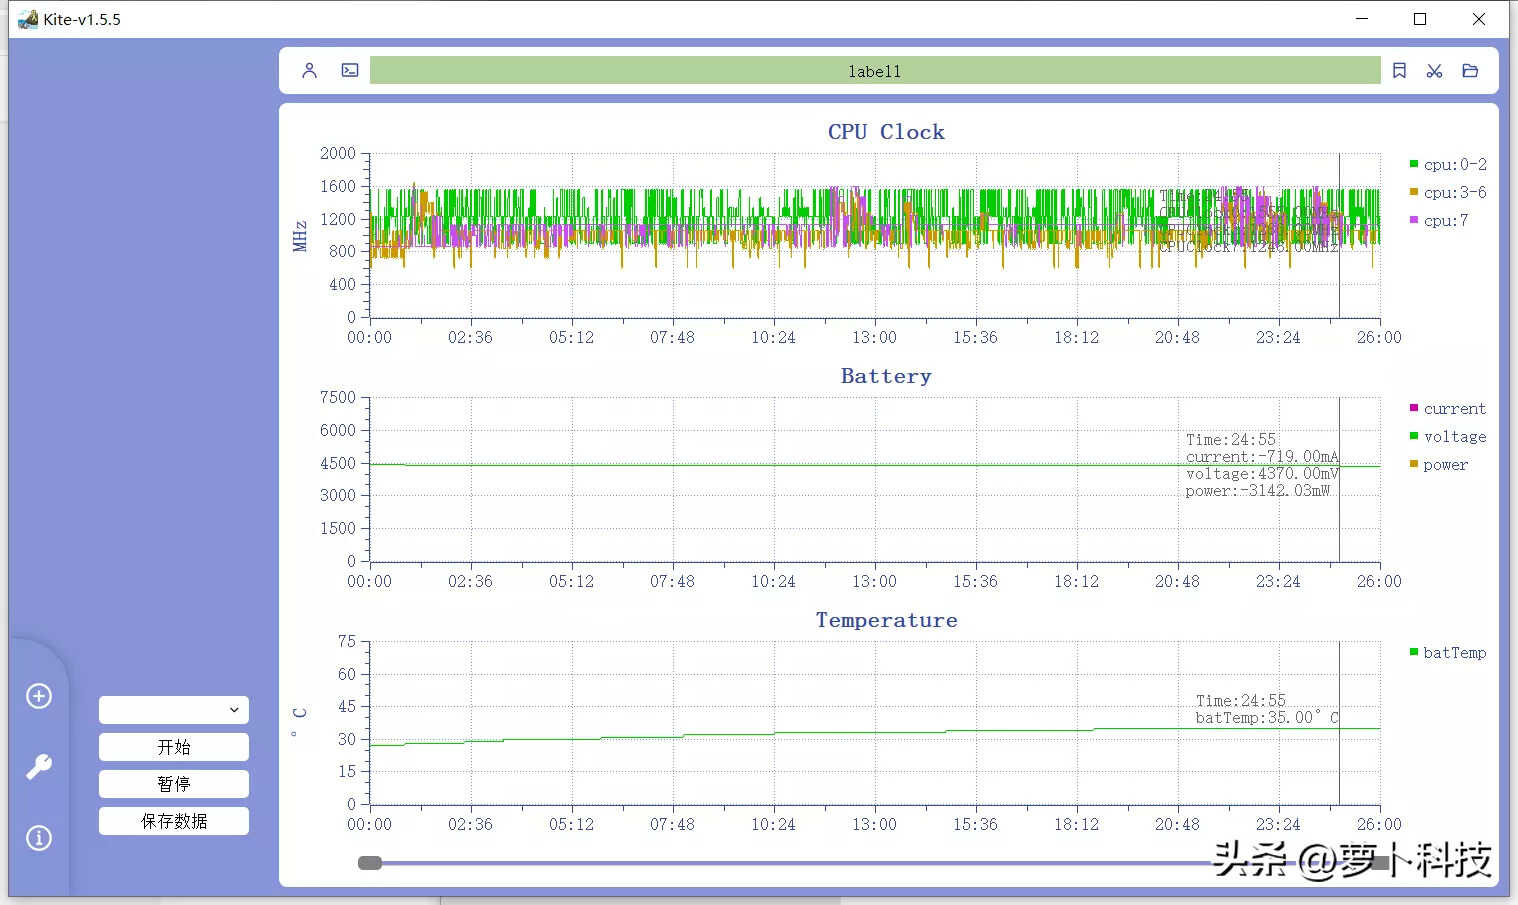
Task: Click the bookmark icon in top bar
Action: pyautogui.click(x=1399, y=71)
